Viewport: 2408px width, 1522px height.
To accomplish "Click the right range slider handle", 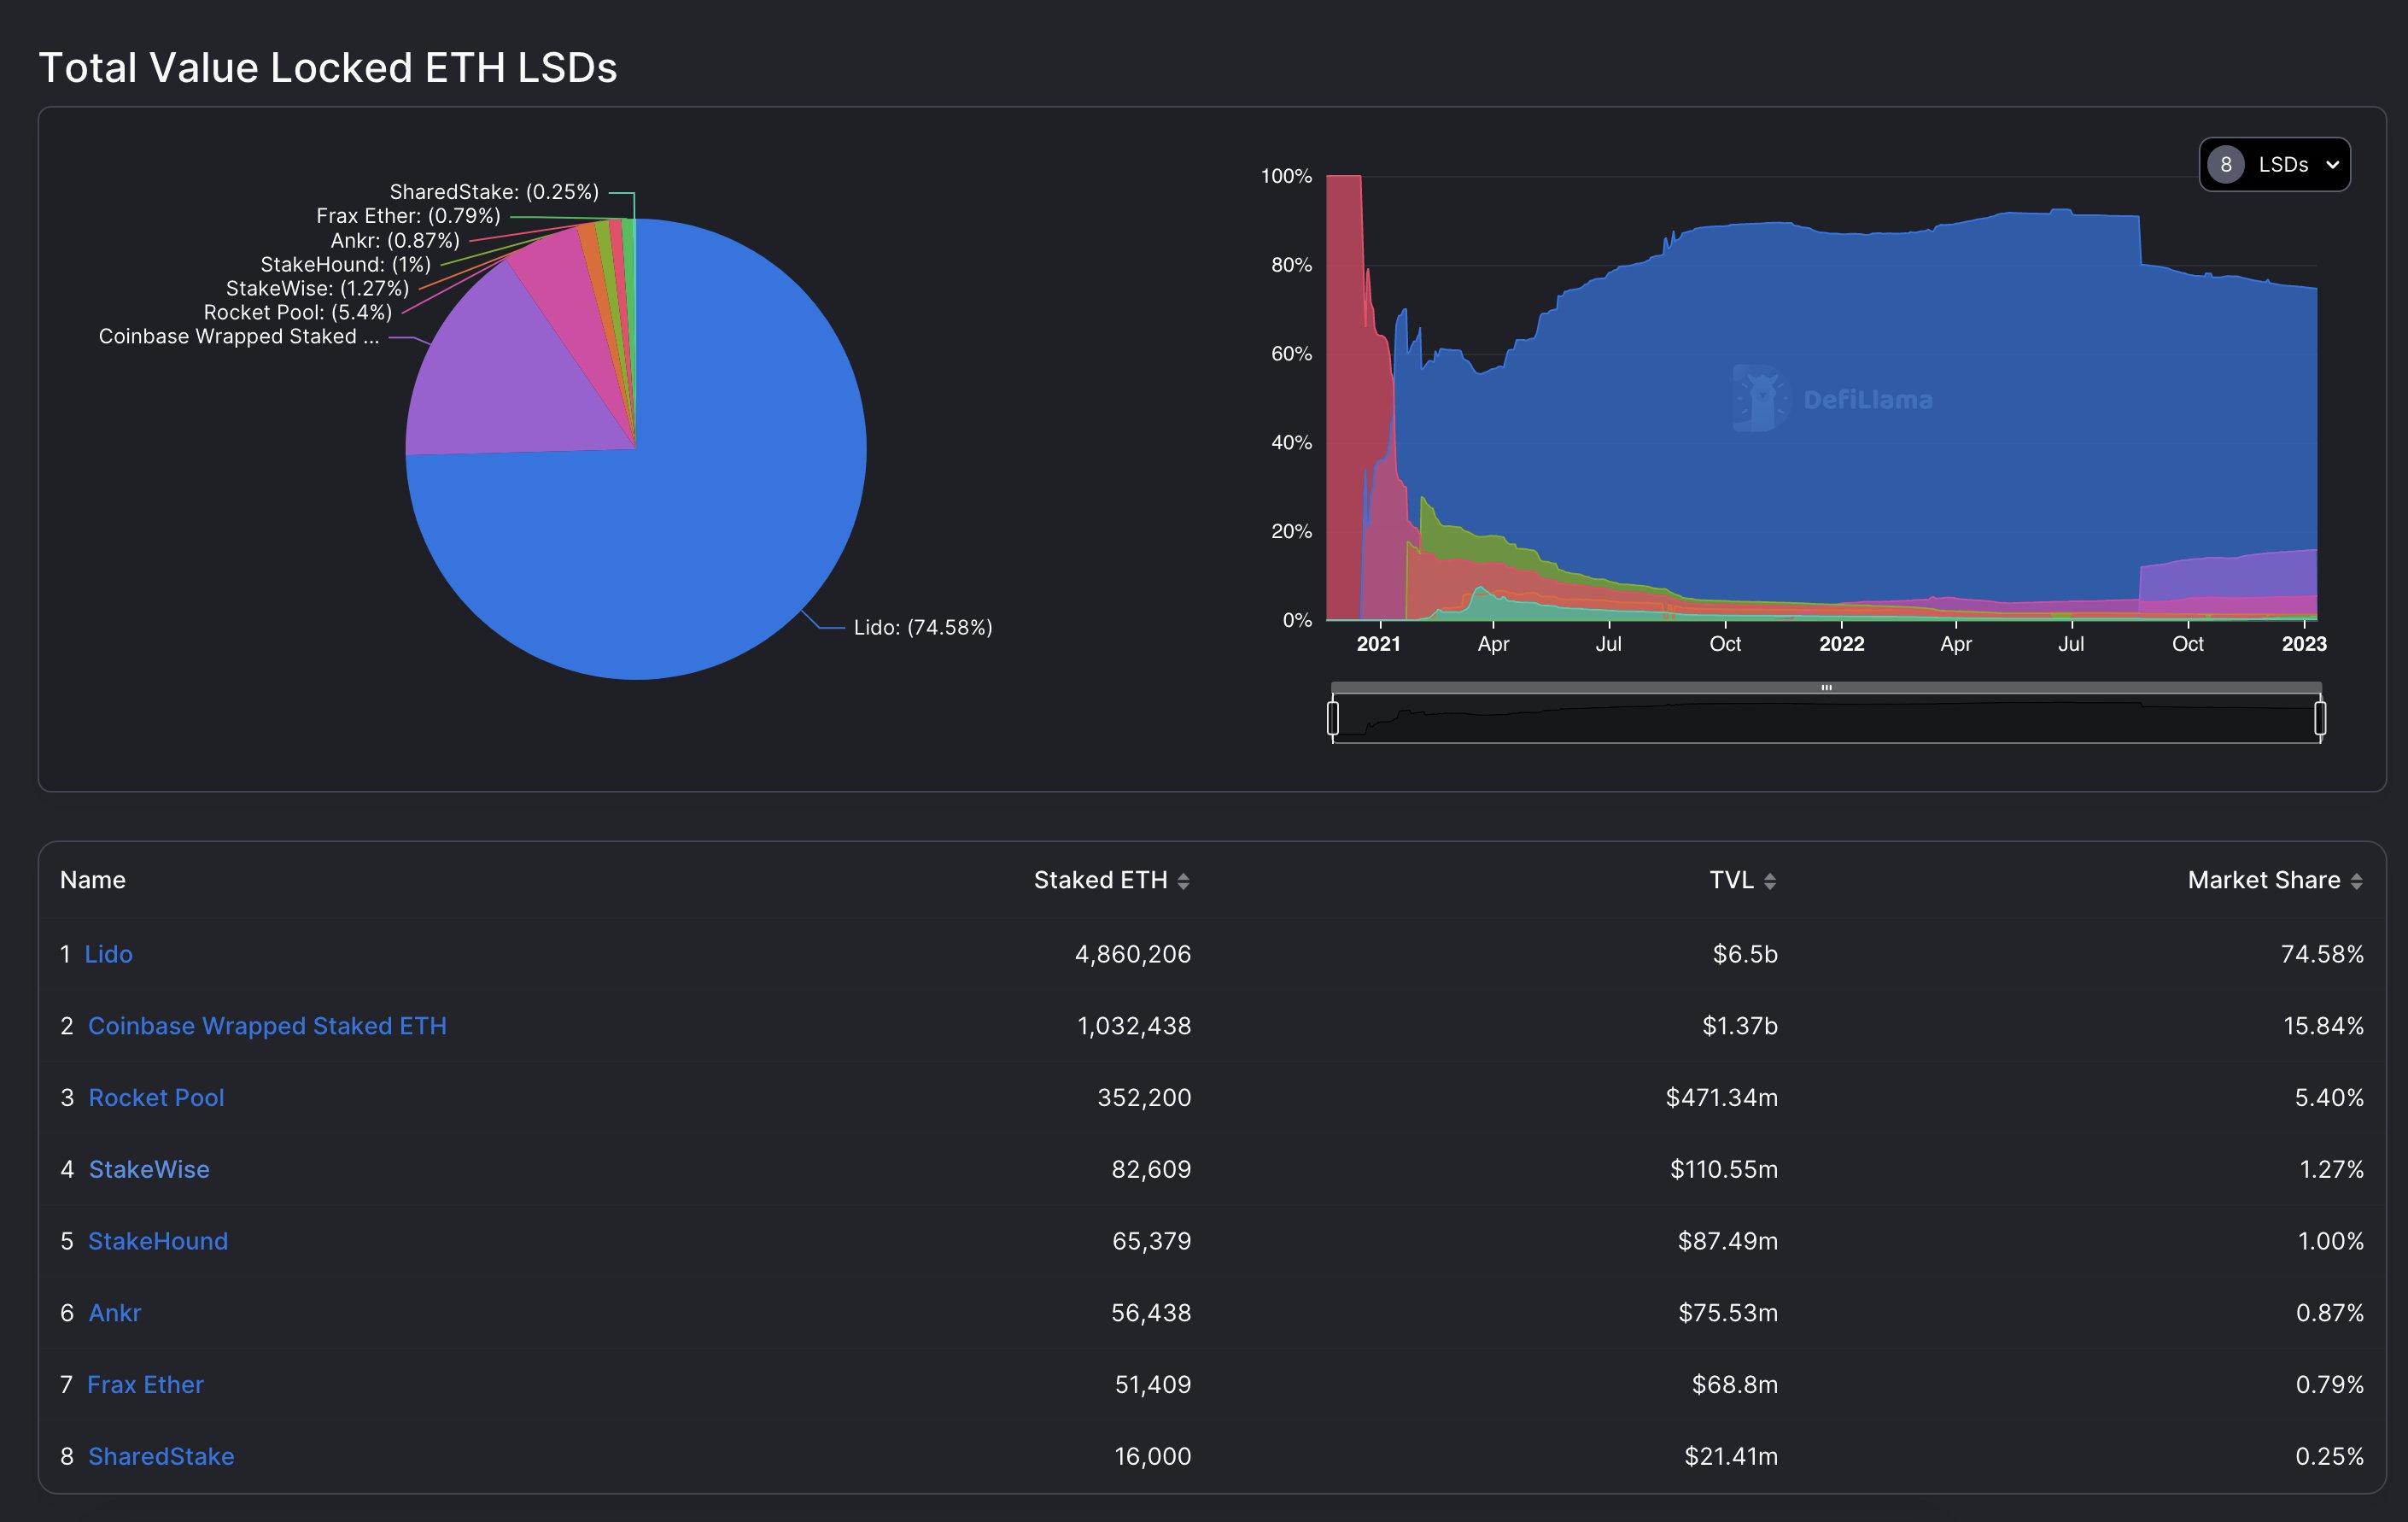I will tap(2320, 718).
